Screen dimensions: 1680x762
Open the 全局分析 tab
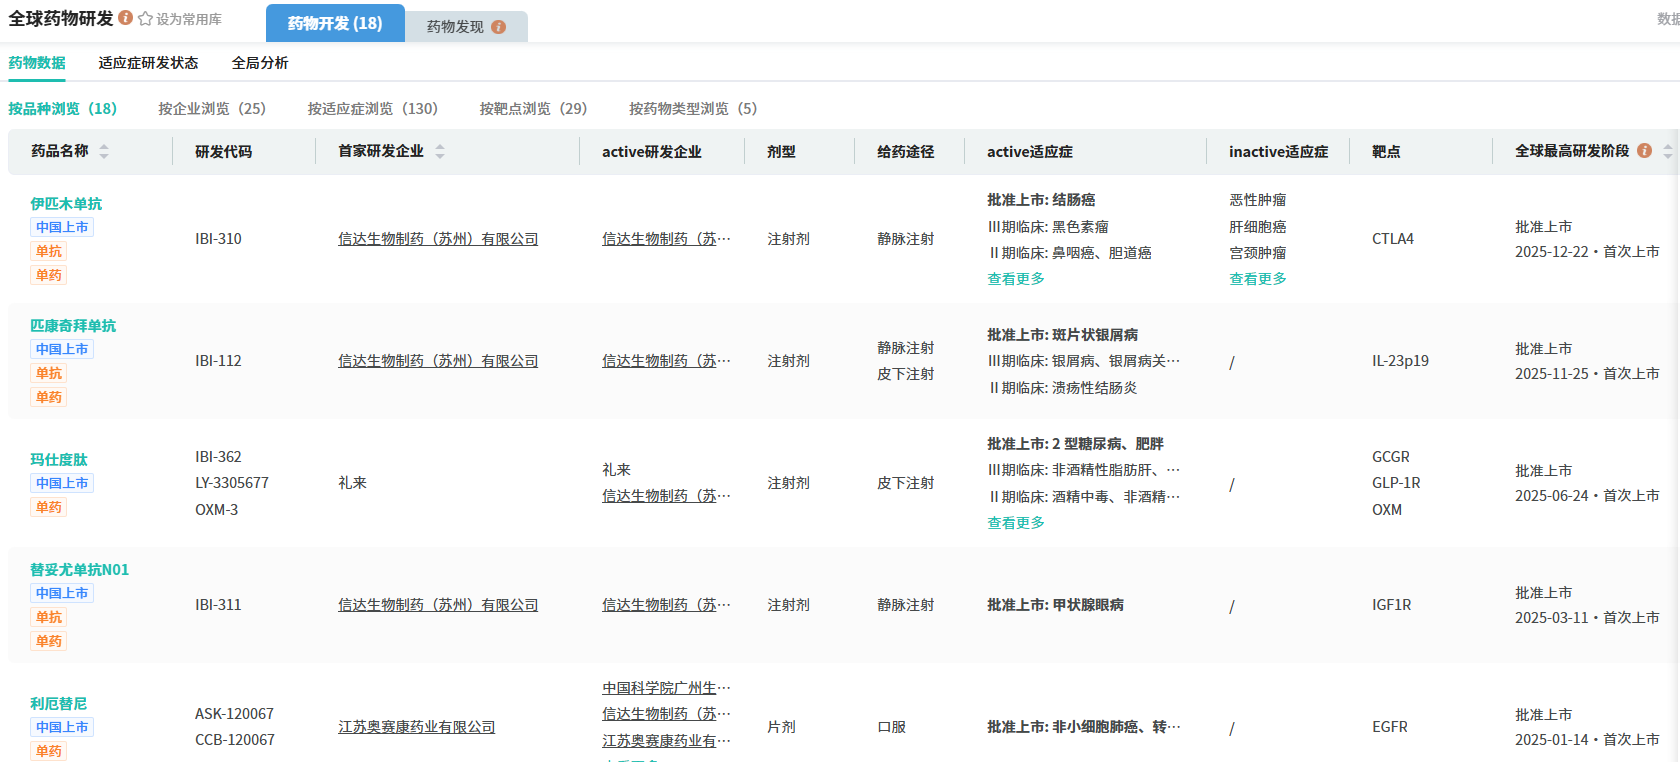coord(260,63)
